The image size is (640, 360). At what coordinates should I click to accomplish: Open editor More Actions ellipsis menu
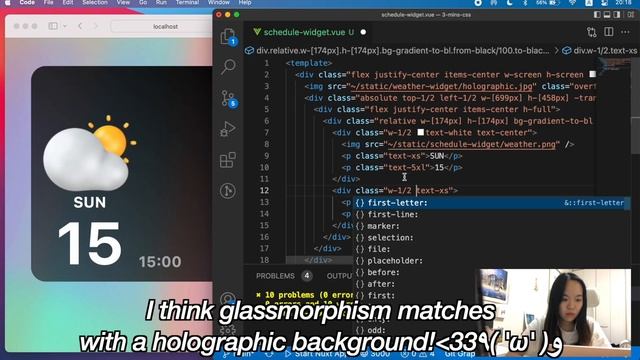click(x=625, y=32)
